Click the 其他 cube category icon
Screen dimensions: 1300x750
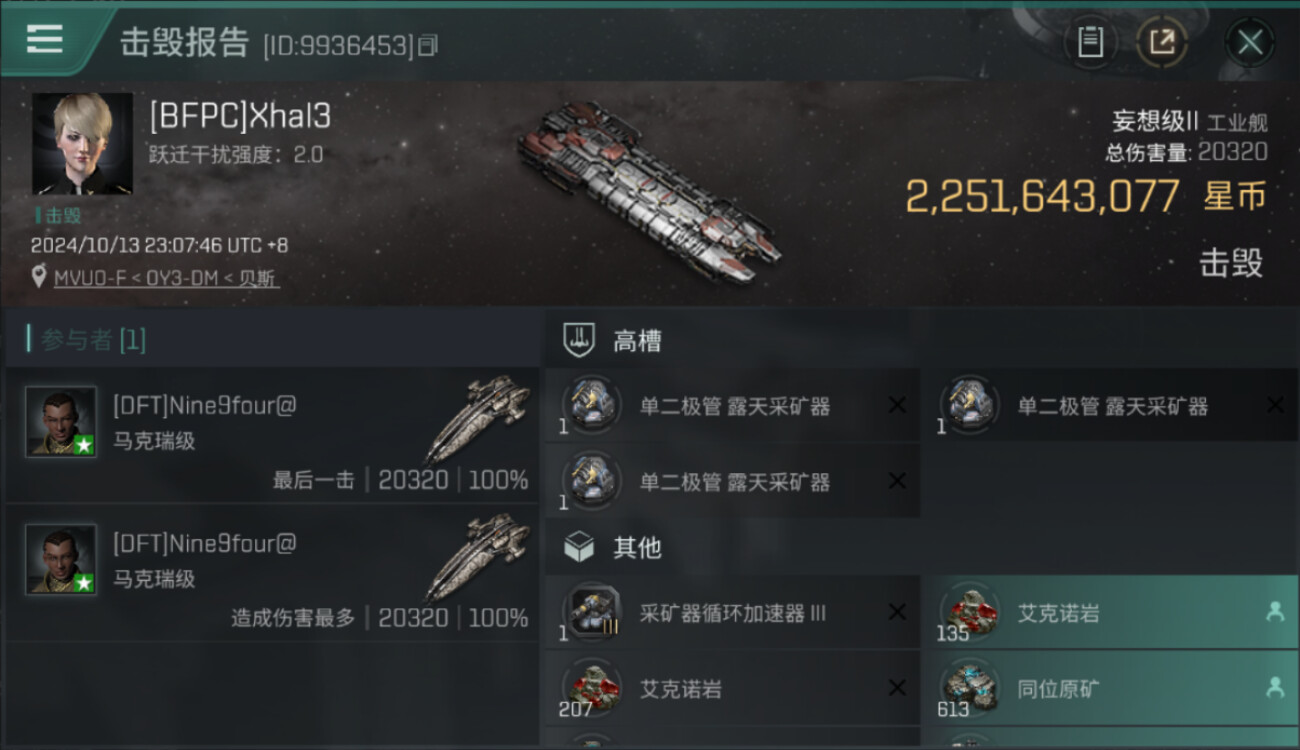pyautogui.click(x=579, y=547)
